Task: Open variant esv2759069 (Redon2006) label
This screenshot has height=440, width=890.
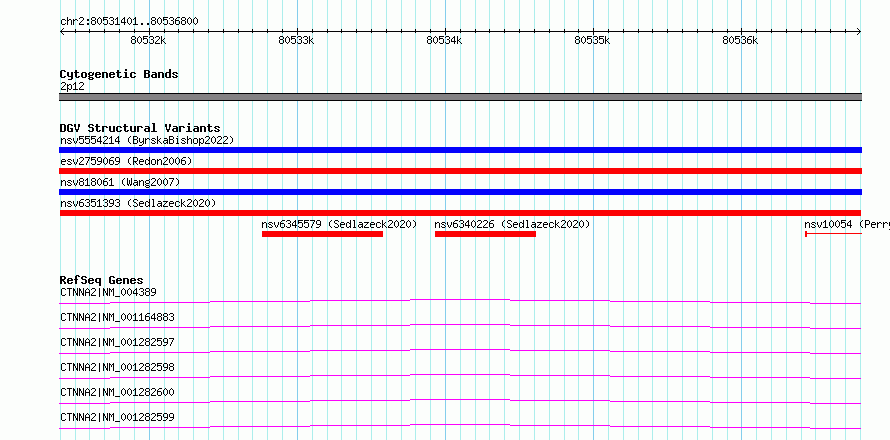Action: [x=126, y=161]
